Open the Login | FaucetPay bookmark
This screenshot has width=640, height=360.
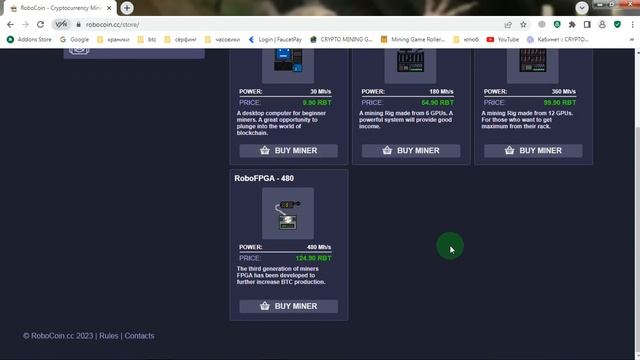coord(276,40)
